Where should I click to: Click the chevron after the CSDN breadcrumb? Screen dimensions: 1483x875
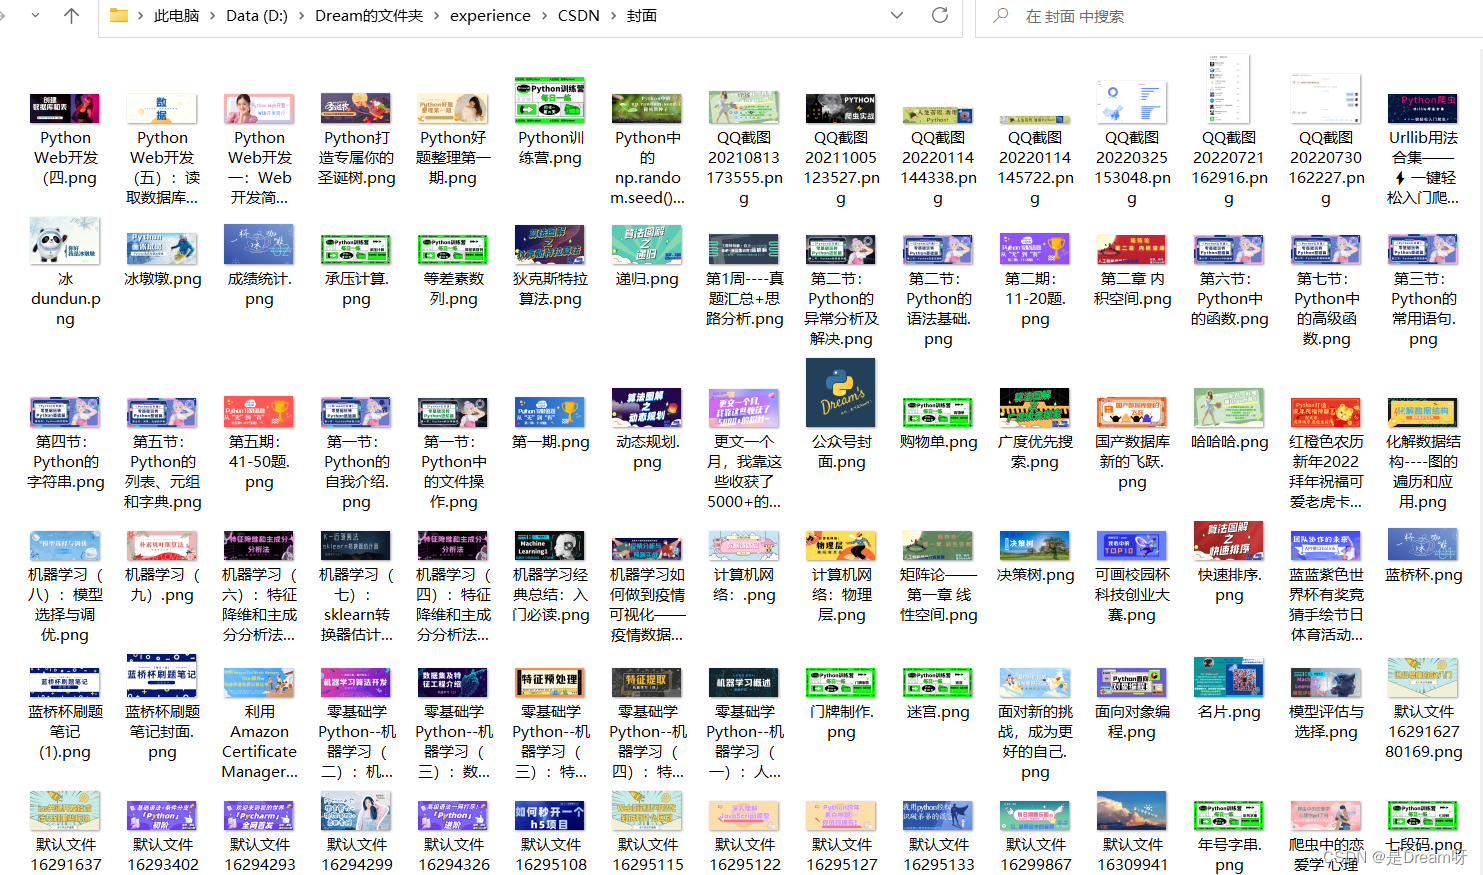[613, 16]
